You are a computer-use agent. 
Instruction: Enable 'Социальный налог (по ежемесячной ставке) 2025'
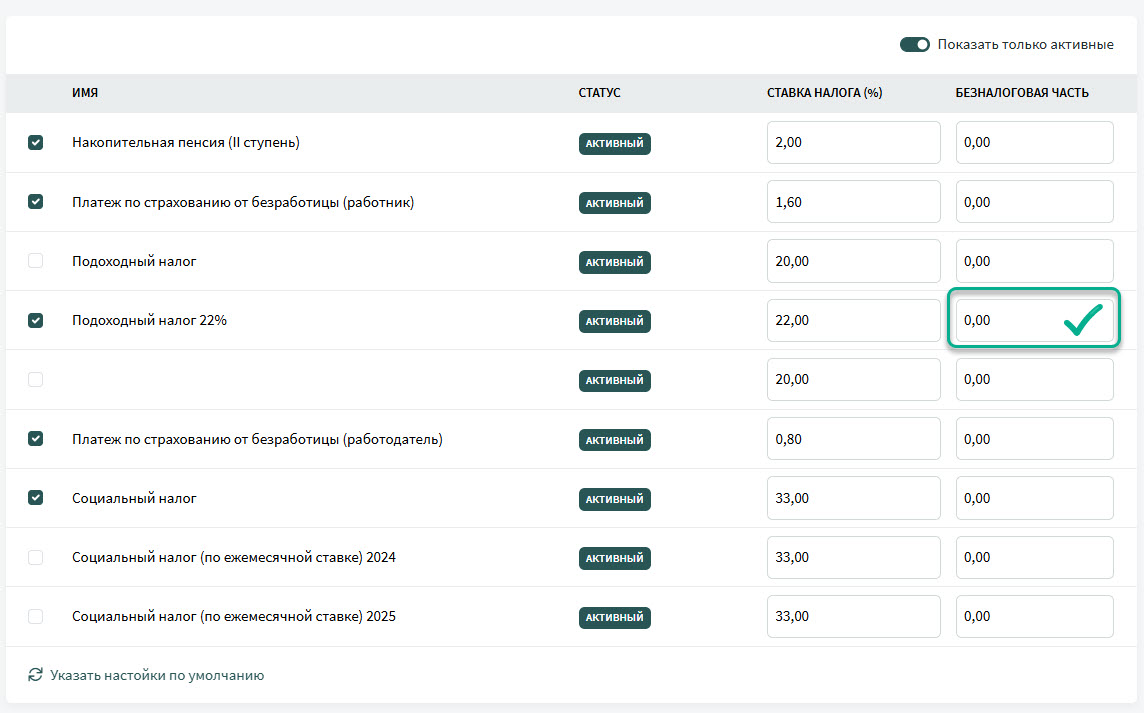pos(35,616)
